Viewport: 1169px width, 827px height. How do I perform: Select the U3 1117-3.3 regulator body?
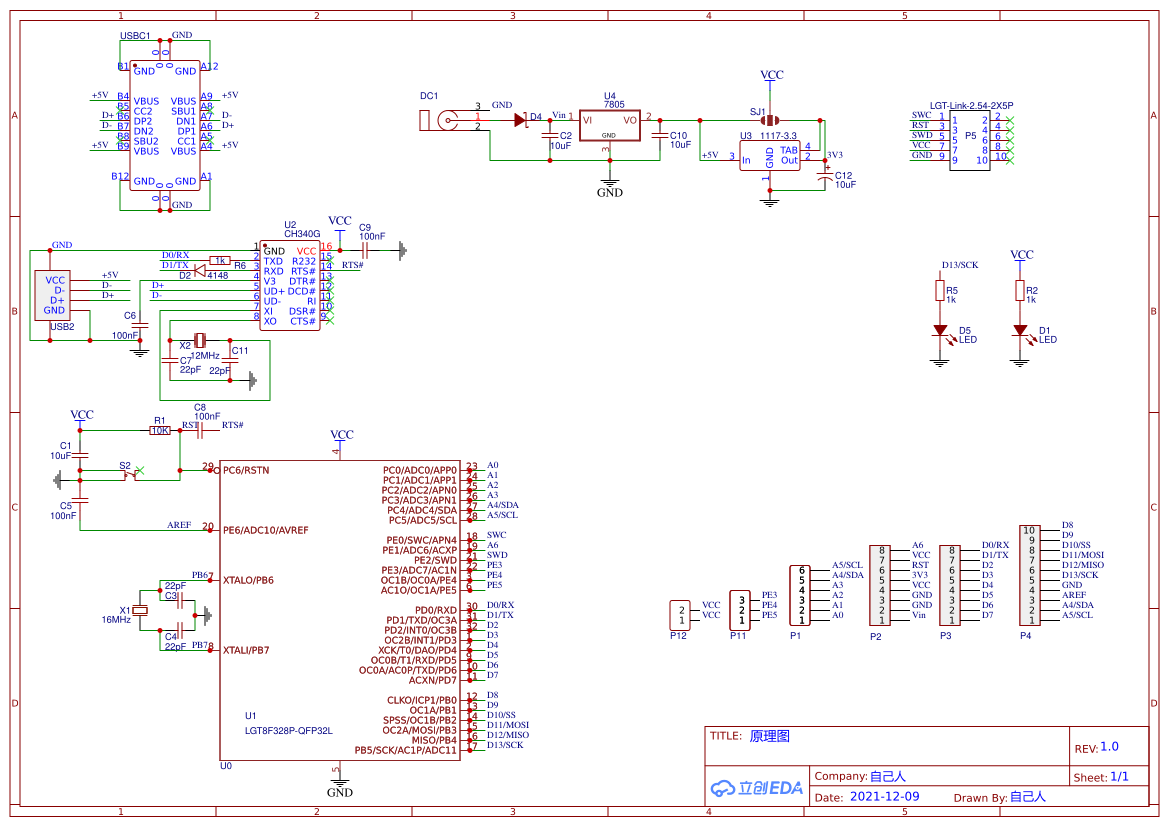coord(769,156)
